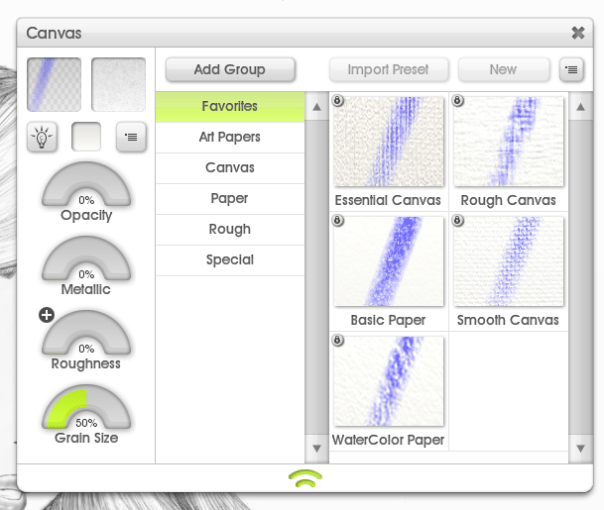Open menu beside the canvas color swatch
604x510 pixels.
coord(131,137)
